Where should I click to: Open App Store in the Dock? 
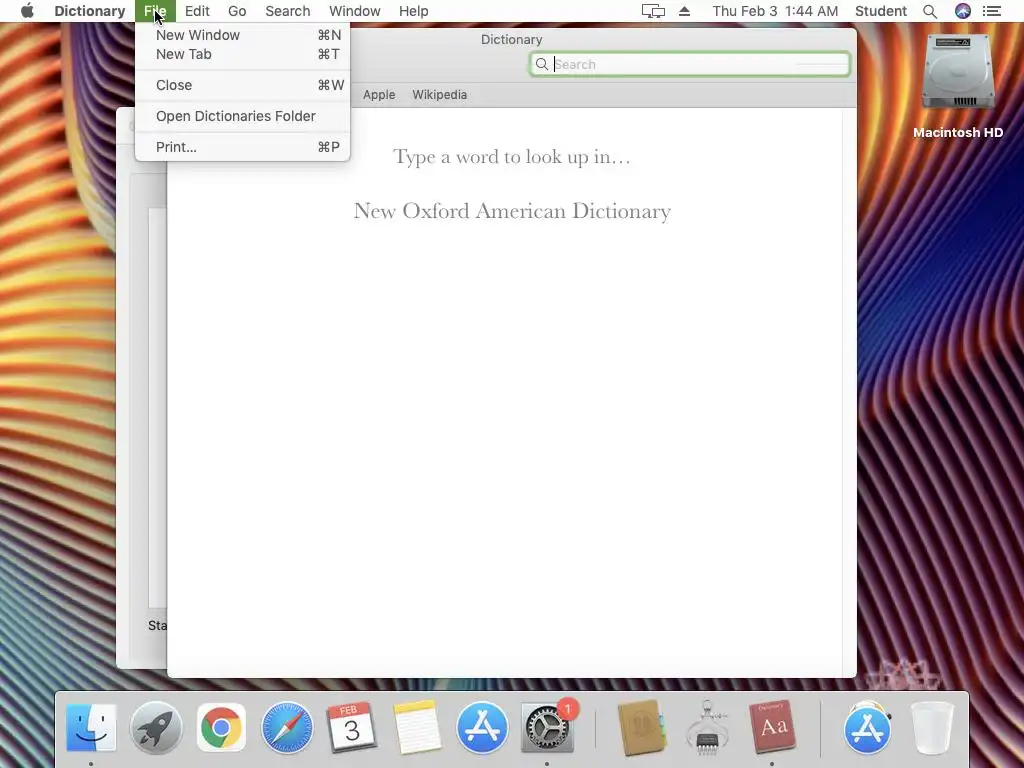click(482, 727)
